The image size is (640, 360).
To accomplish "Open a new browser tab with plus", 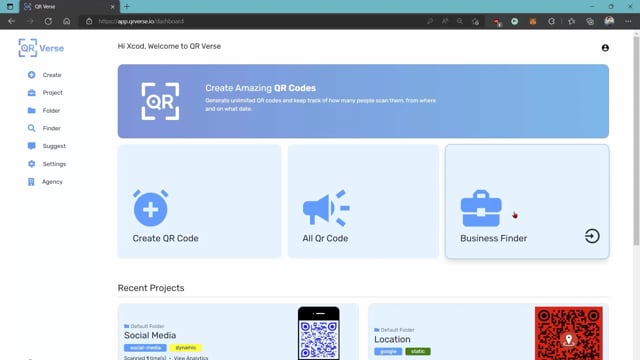I will pos(127,7).
